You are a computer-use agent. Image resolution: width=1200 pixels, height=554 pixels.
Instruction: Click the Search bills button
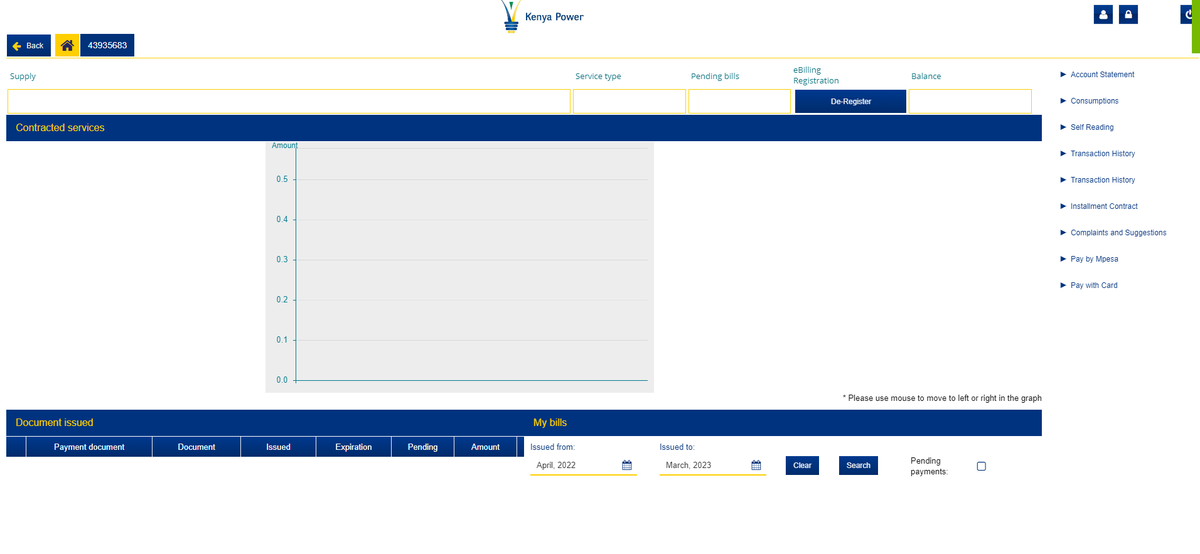click(x=858, y=465)
